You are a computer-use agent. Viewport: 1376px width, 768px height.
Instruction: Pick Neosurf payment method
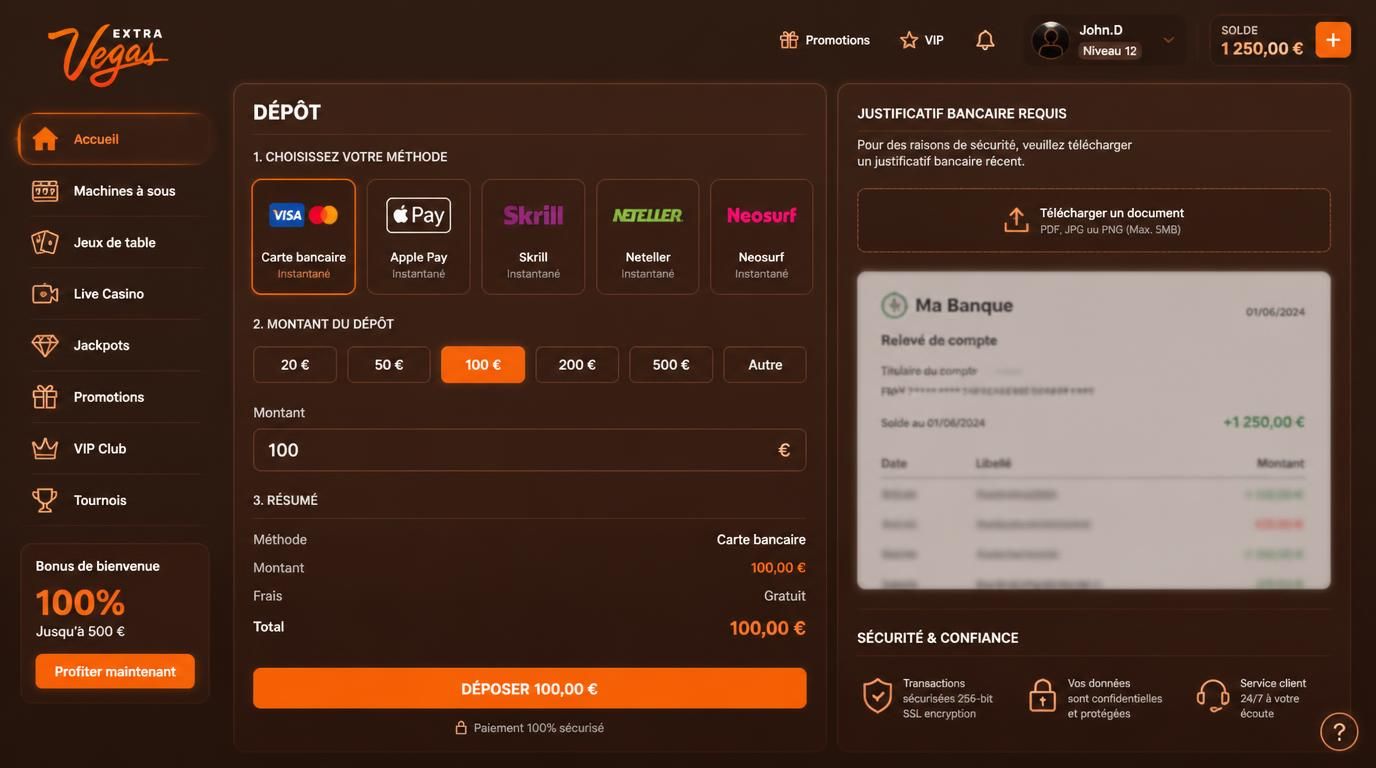(x=762, y=237)
